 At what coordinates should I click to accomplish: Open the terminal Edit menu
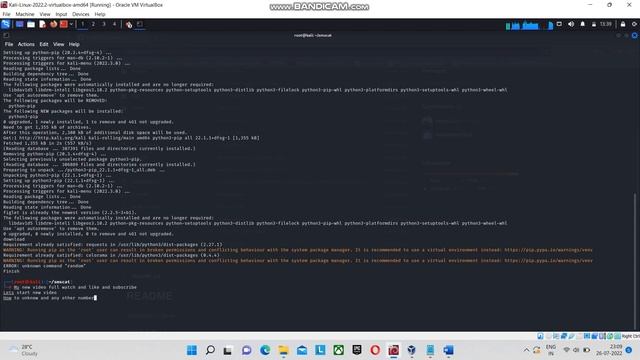tap(44, 44)
